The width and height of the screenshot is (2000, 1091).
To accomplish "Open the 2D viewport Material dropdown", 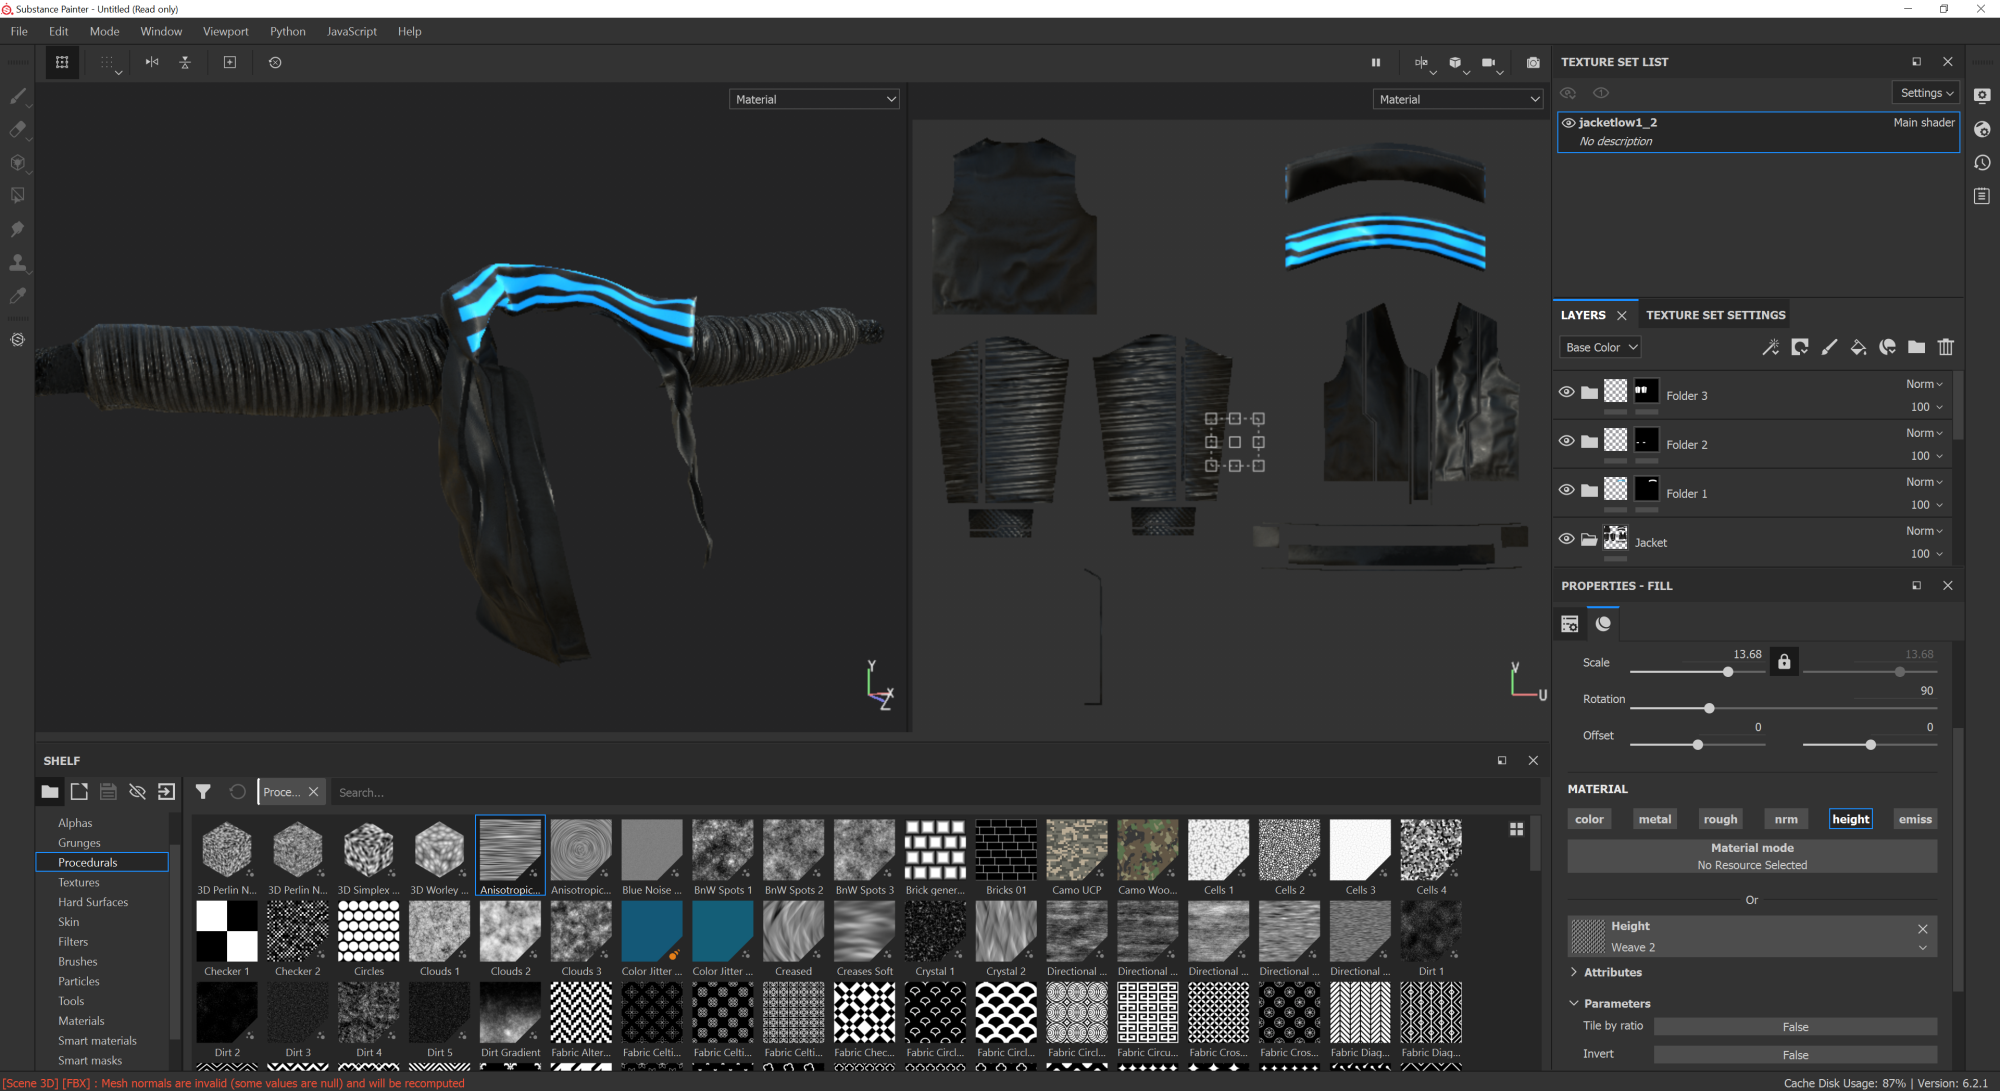I will click(x=1458, y=99).
